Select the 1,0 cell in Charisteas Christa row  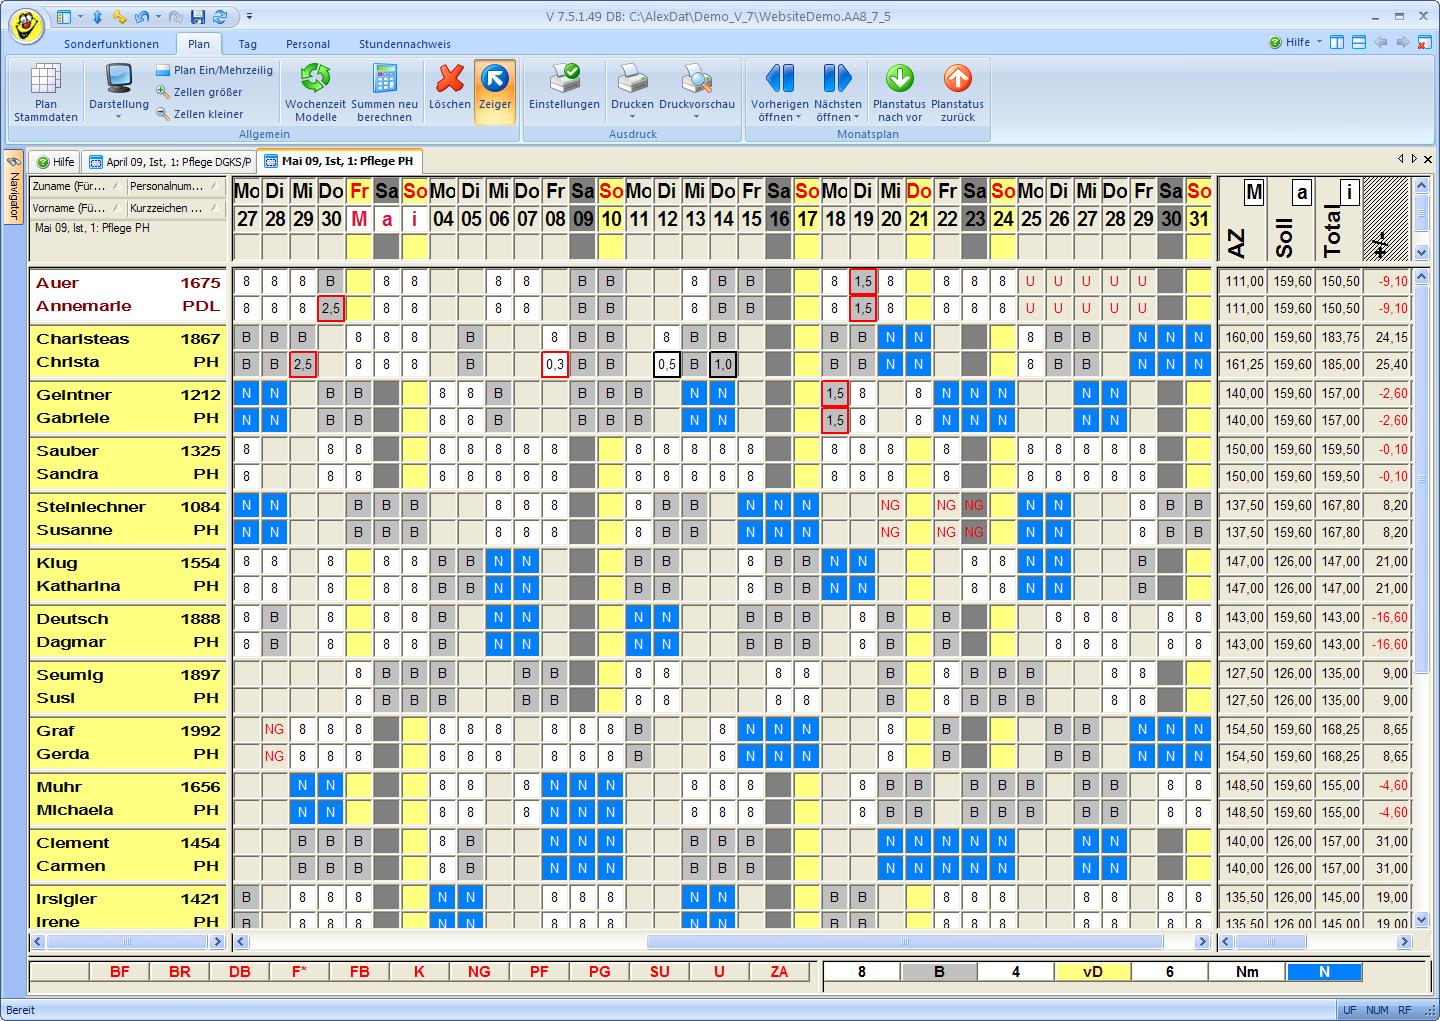click(723, 364)
